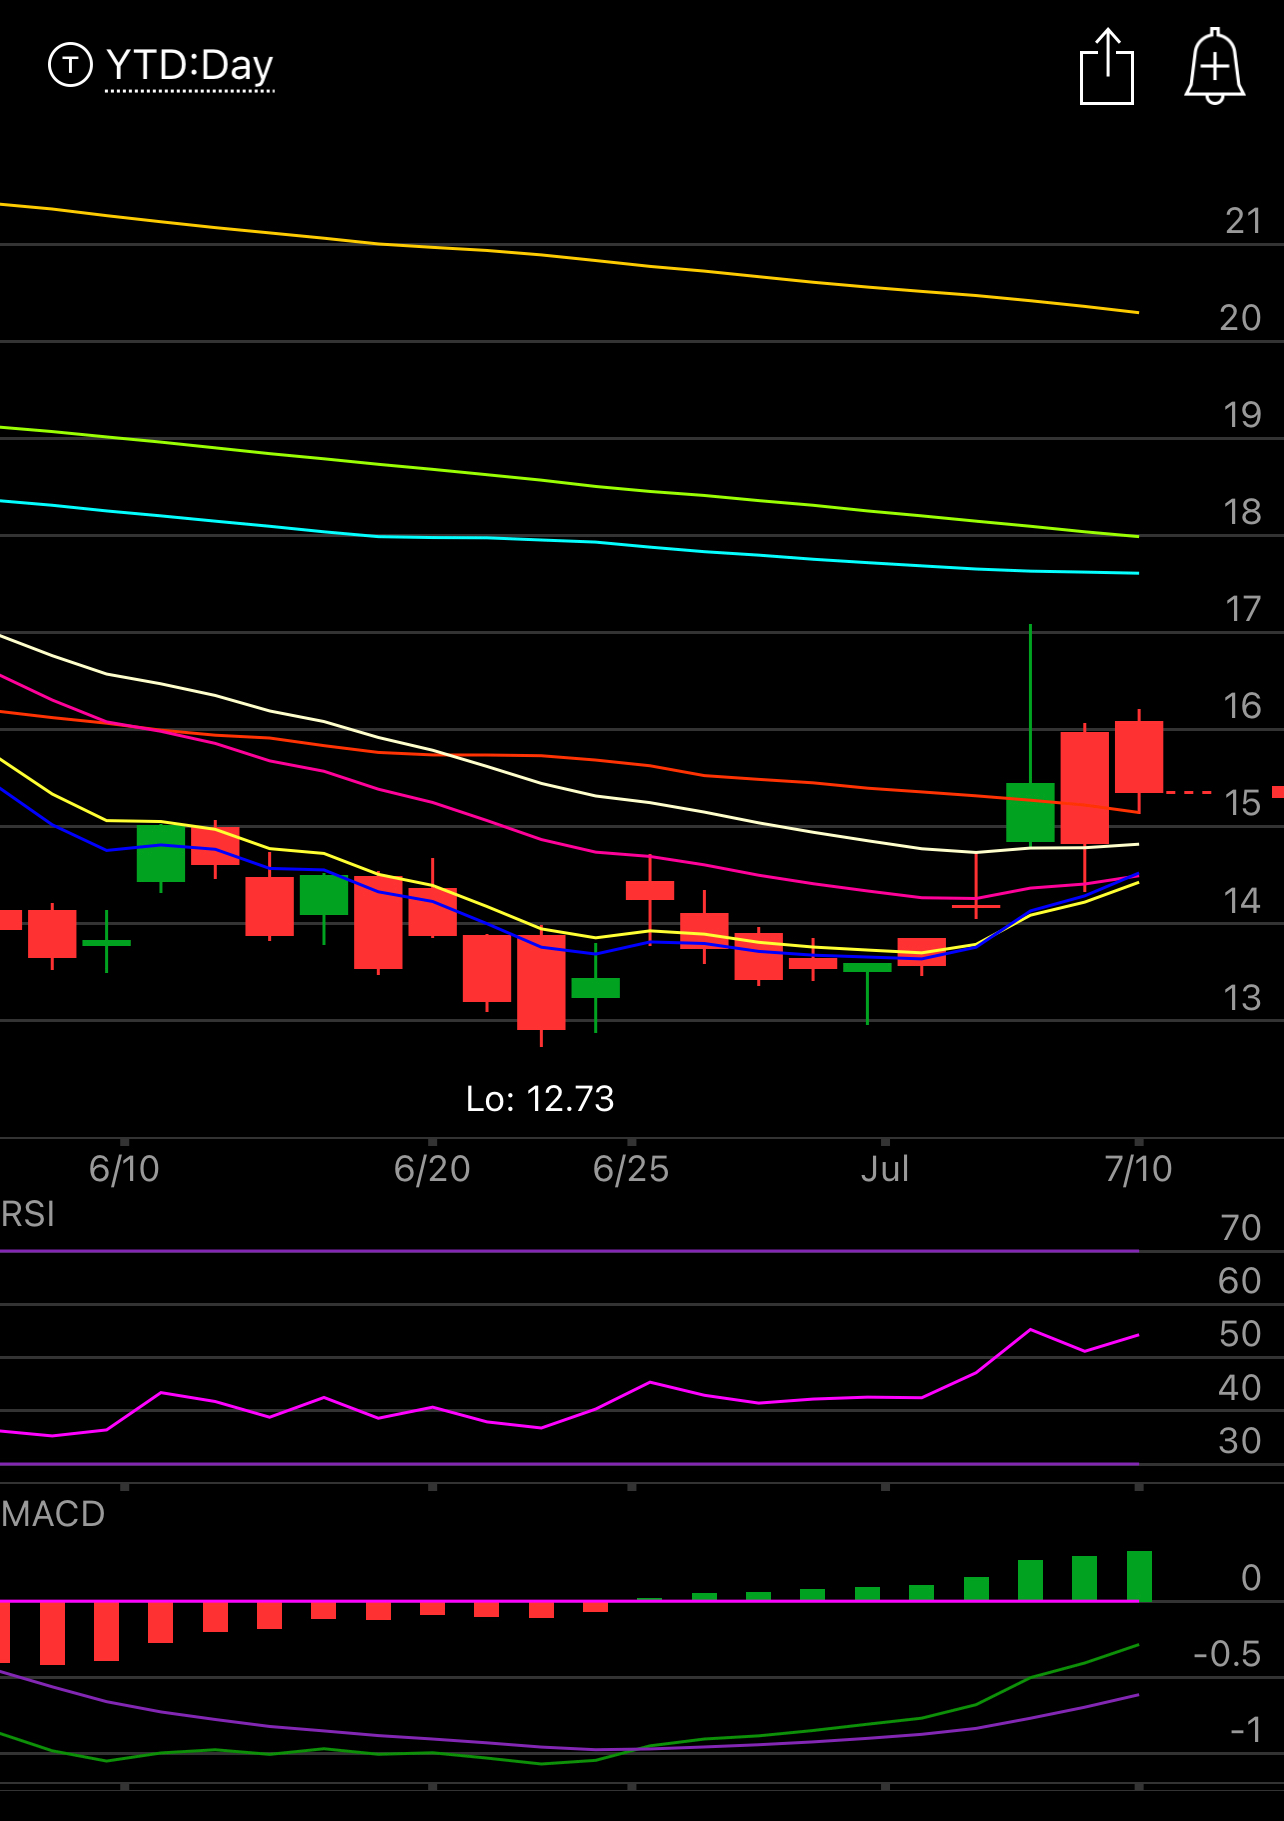
Task: Tap the 19 price level label
Action: (1242, 415)
